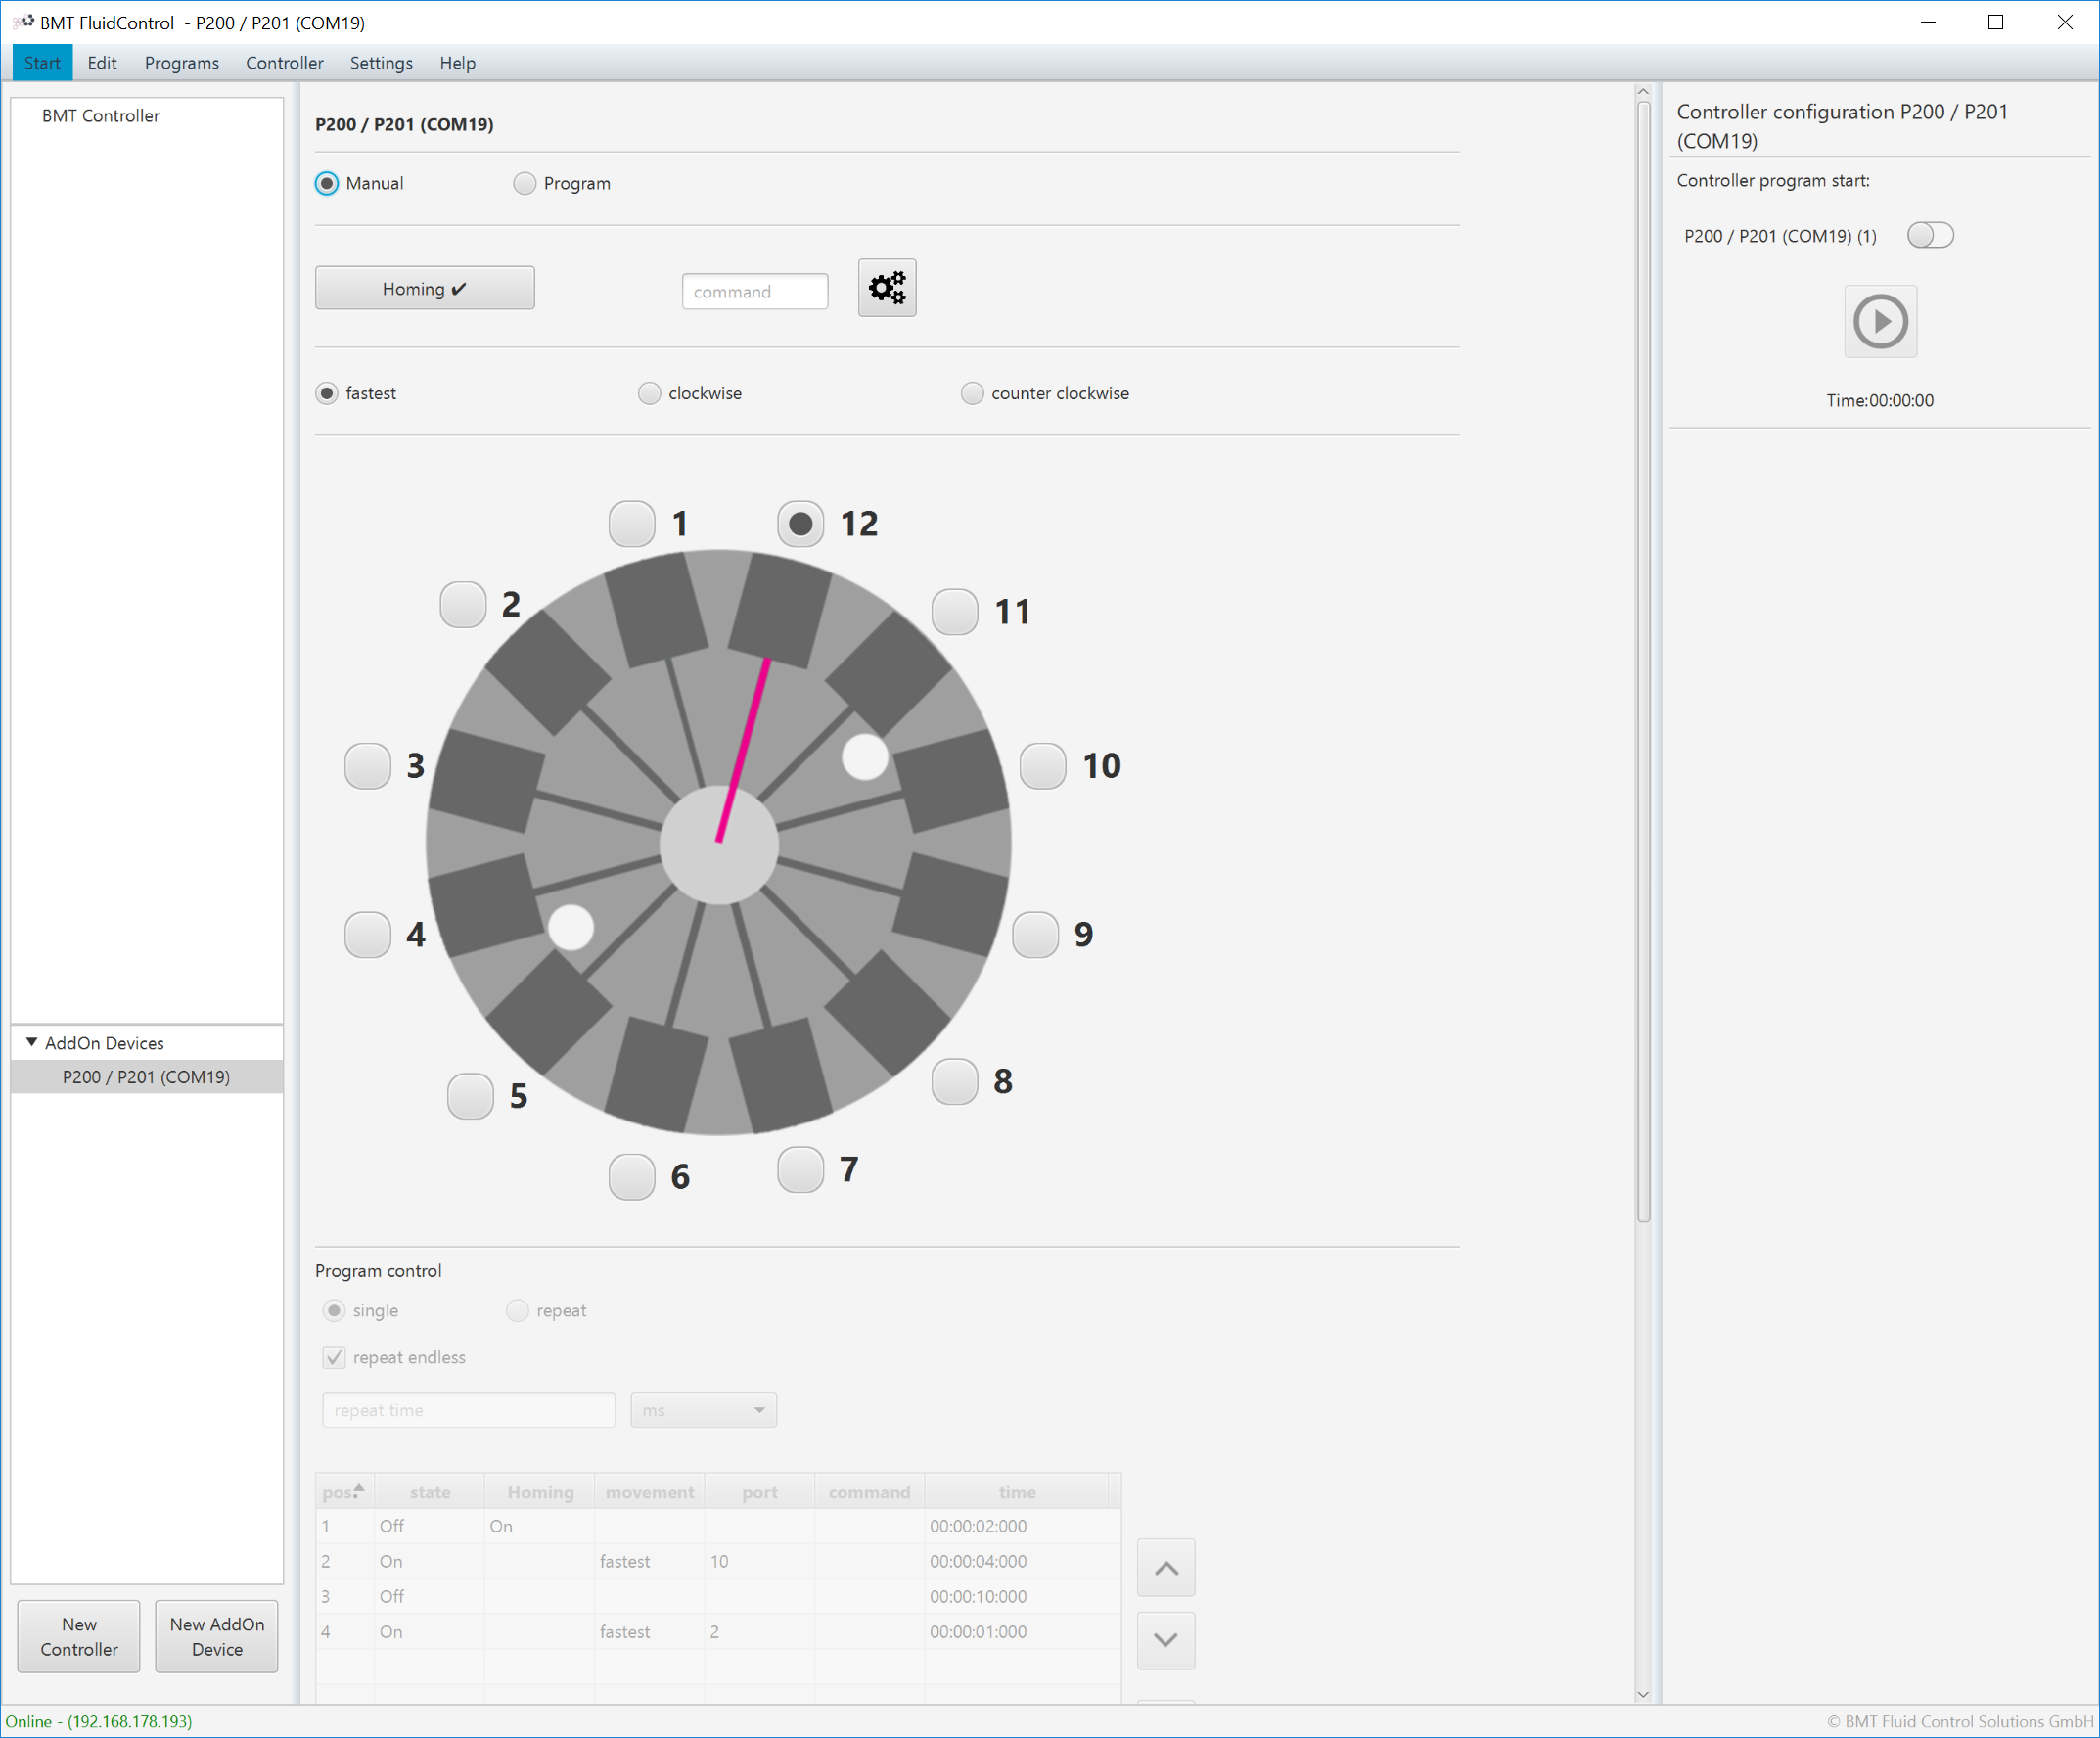Move program row up with the up arrow
The height and width of the screenshot is (1738, 2100).
(x=1166, y=1568)
